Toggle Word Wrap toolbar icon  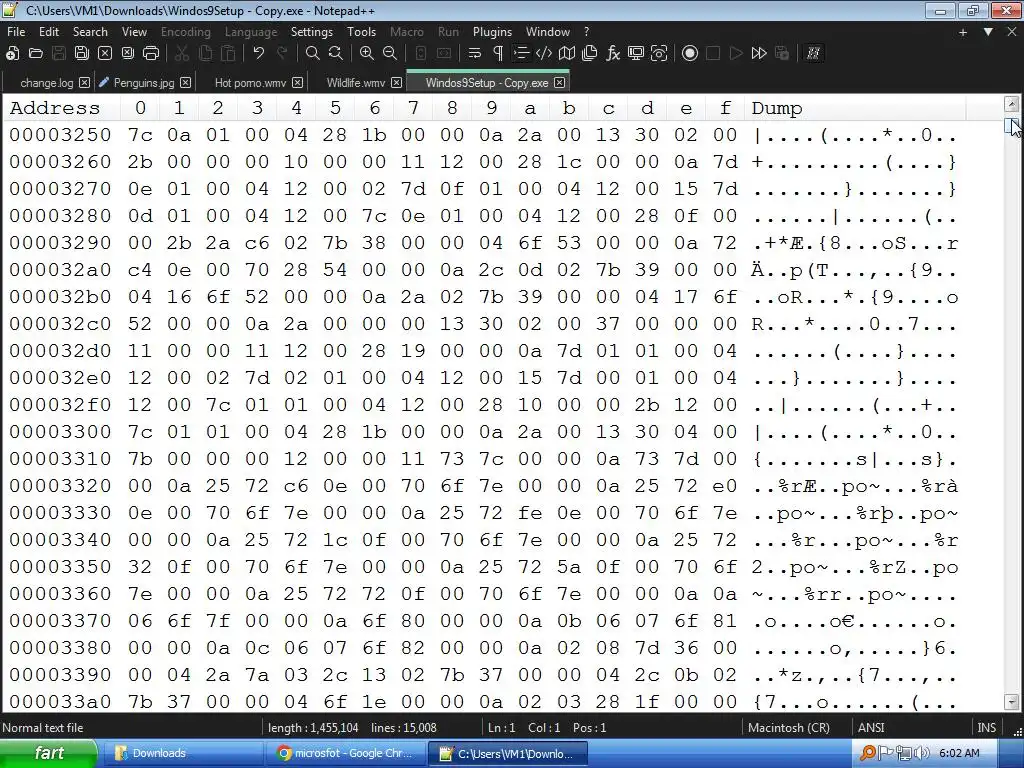point(475,54)
